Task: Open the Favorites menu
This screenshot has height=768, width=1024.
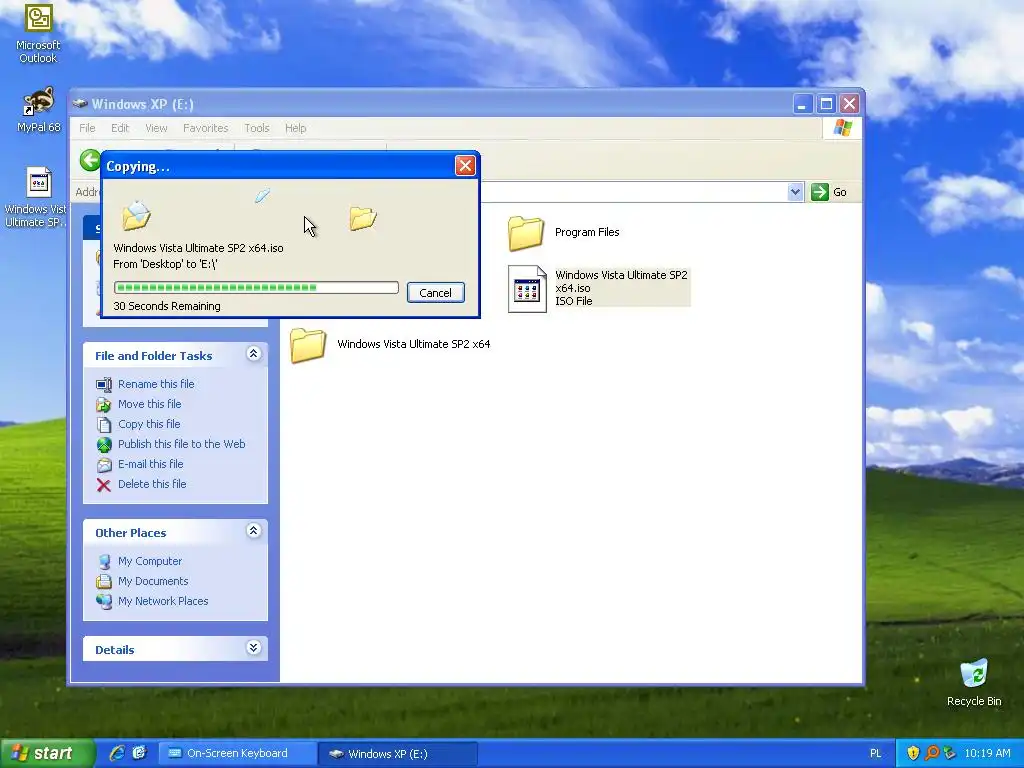Action: 206,128
